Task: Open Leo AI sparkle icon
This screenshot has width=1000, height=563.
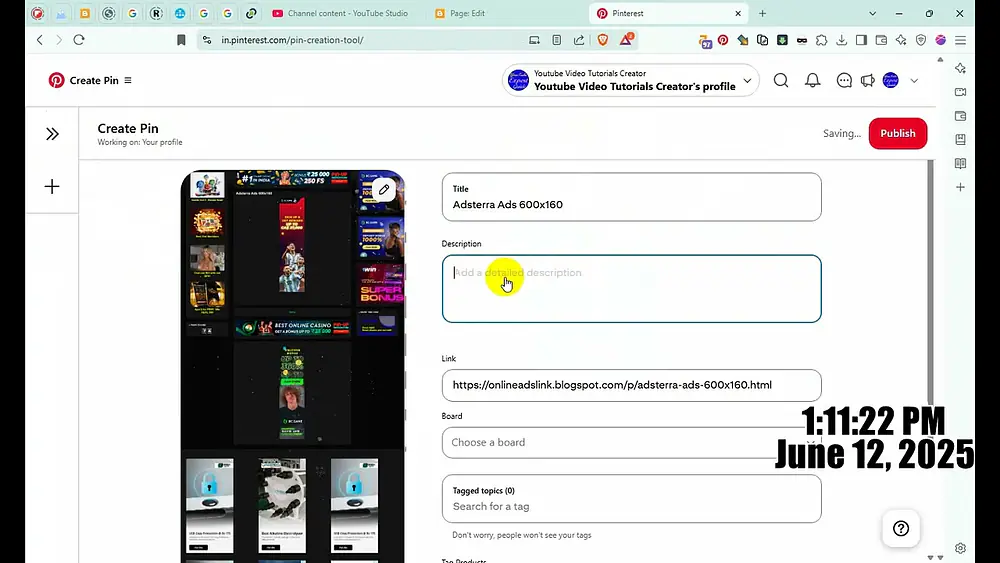Action: 901,40
